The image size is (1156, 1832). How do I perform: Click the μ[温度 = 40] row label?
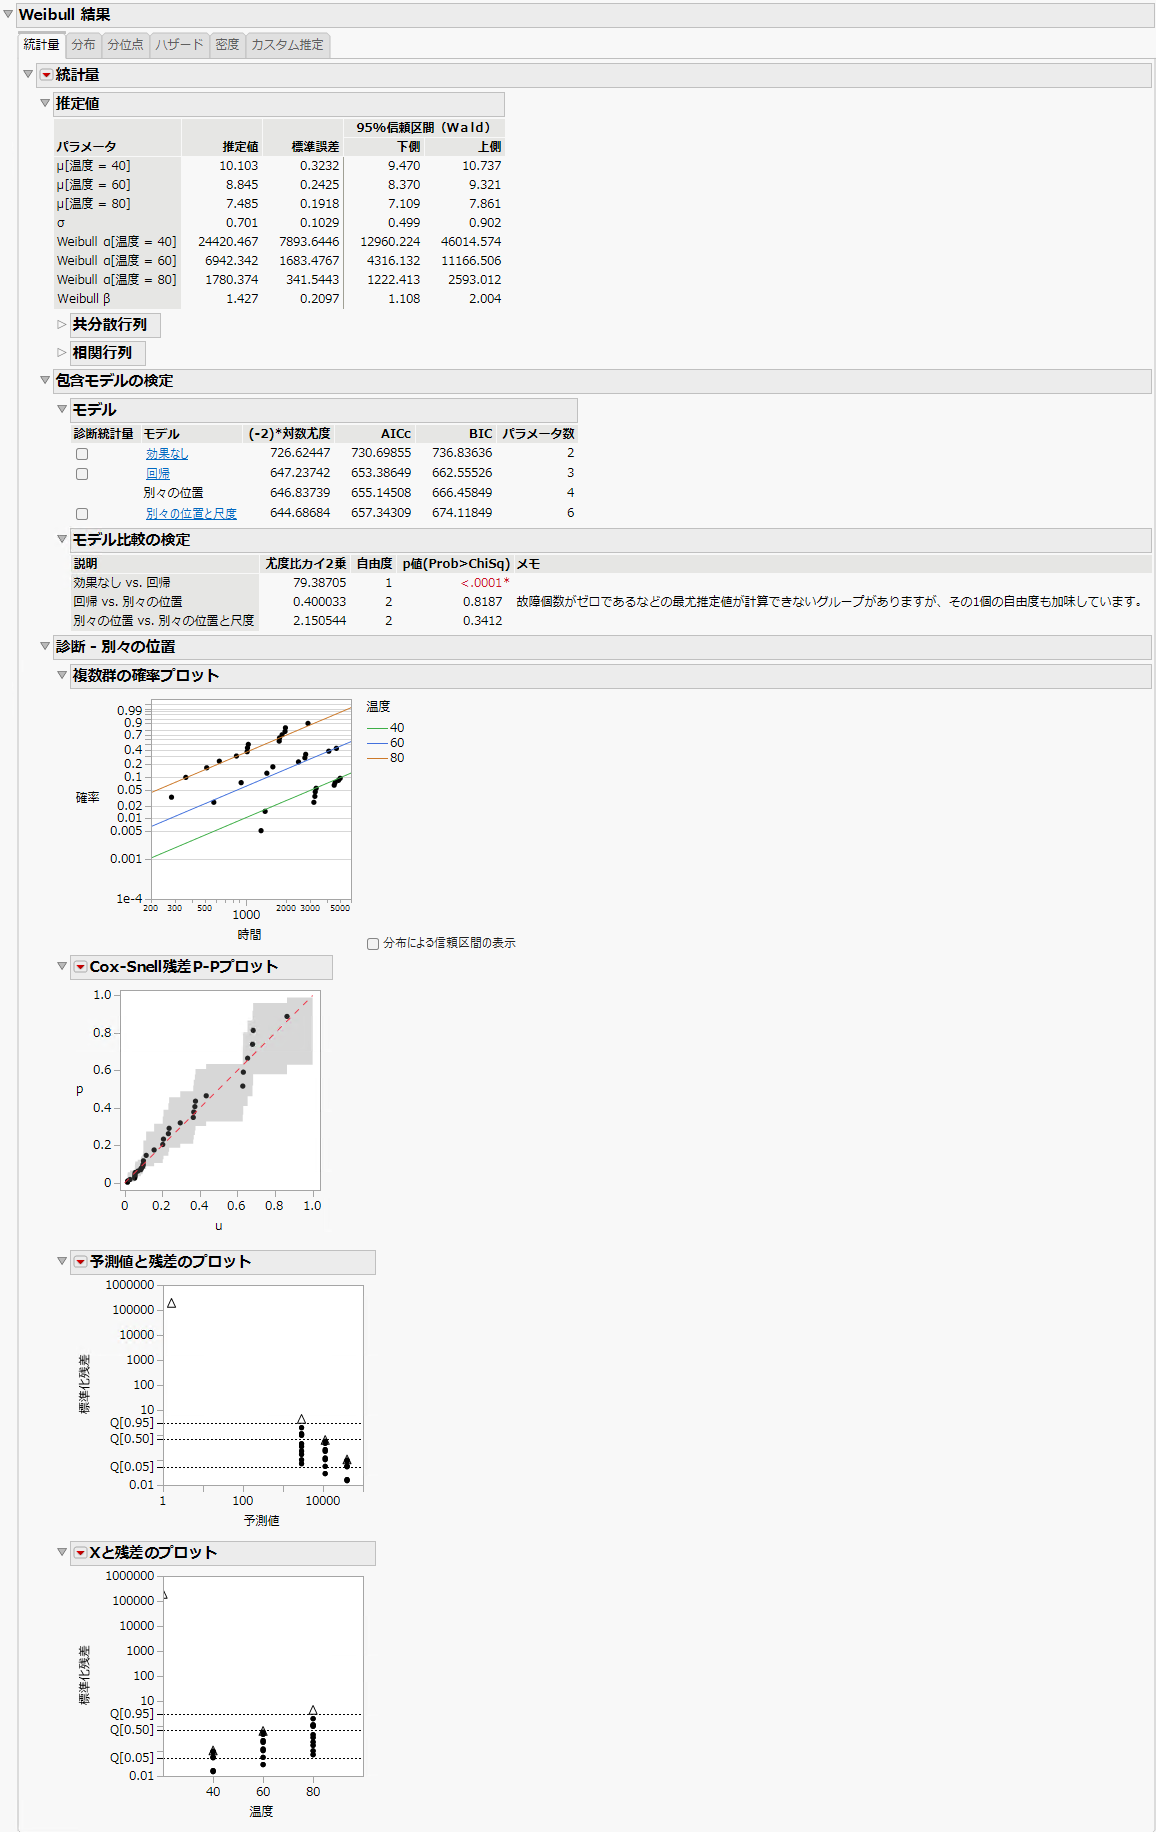pos(93,166)
